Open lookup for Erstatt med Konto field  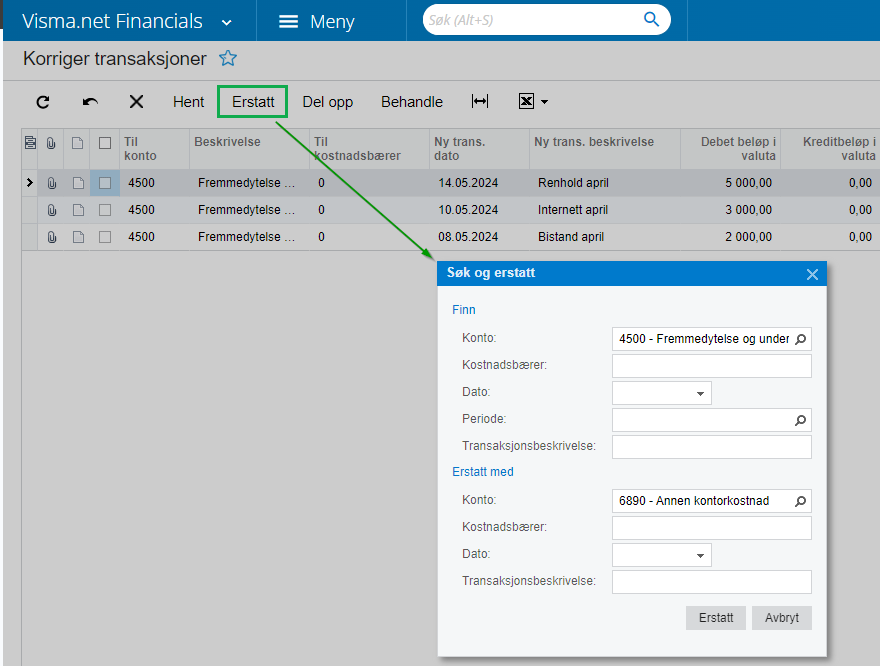pyautogui.click(x=801, y=501)
